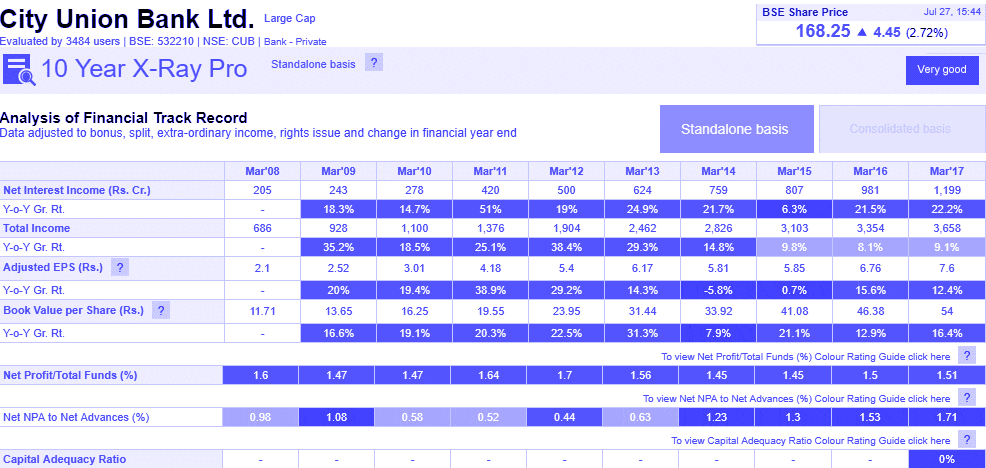Select the Mar'11 column header
The image size is (986, 468).
coord(490,171)
